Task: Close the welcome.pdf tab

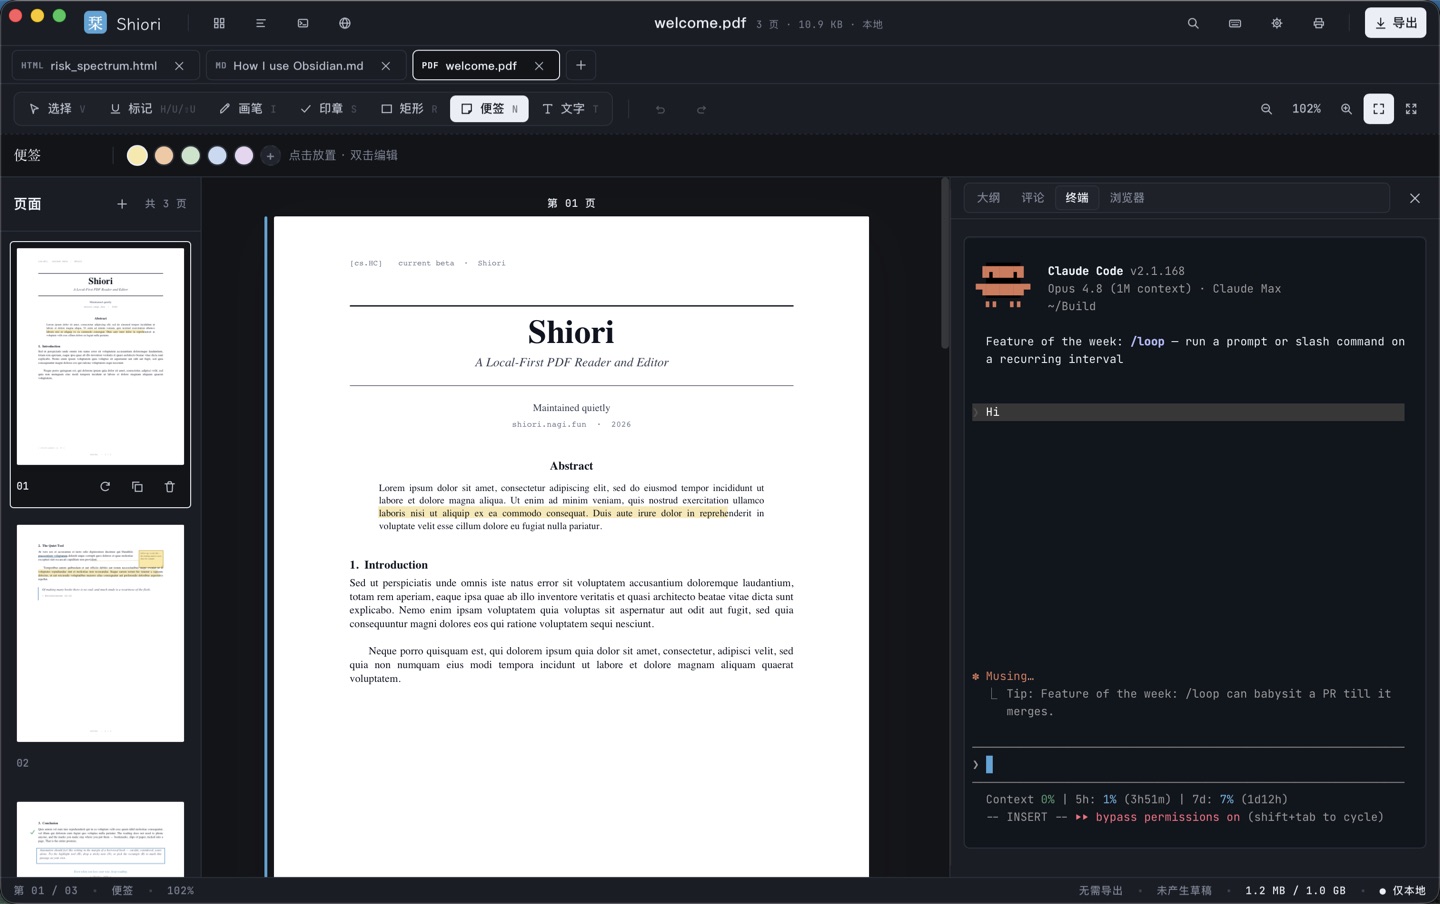Action: click(539, 66)
